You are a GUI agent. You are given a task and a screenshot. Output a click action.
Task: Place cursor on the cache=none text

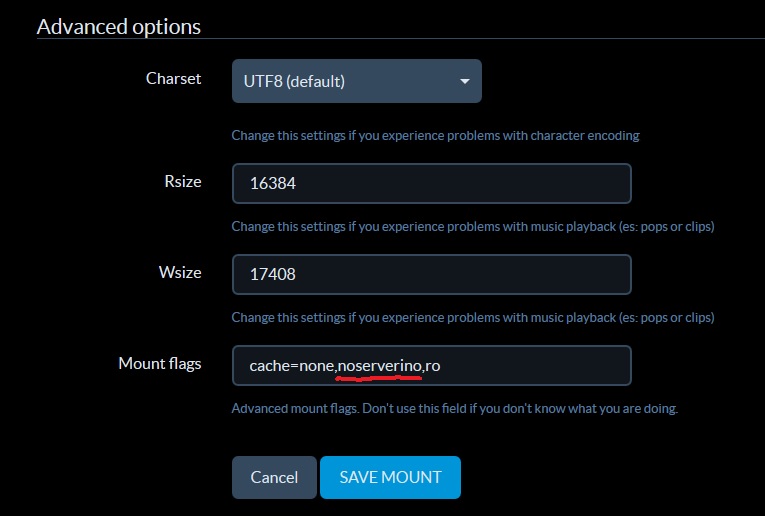(x=292, y=366)
